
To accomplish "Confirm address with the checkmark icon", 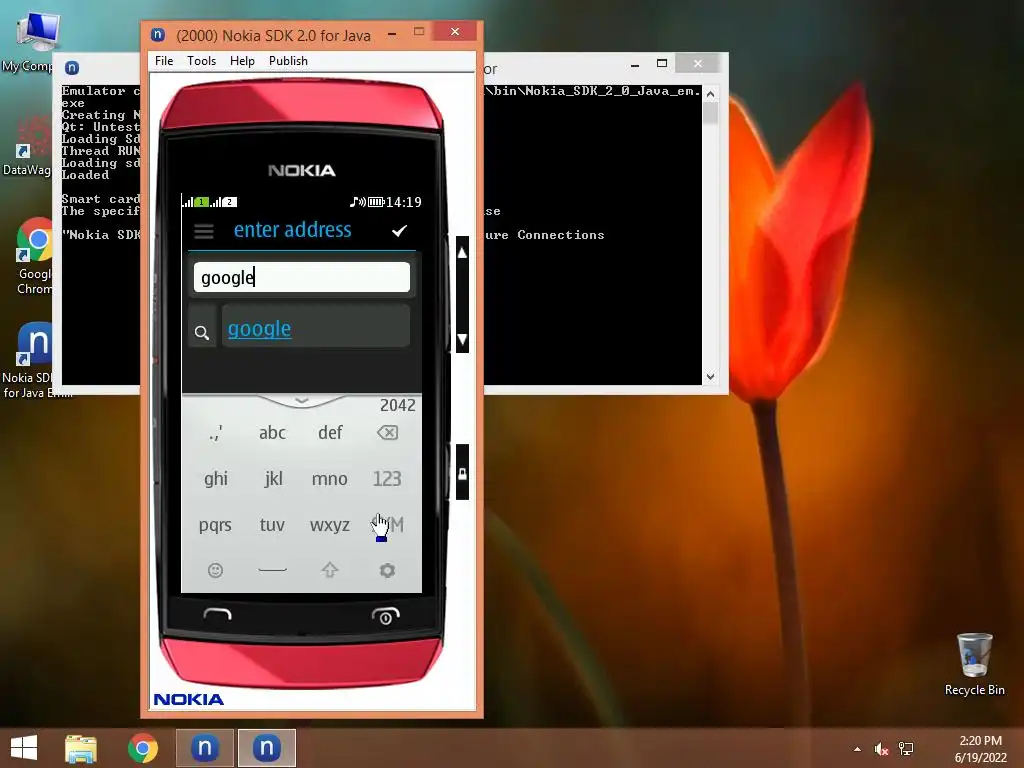I will [x=399, y=231].
